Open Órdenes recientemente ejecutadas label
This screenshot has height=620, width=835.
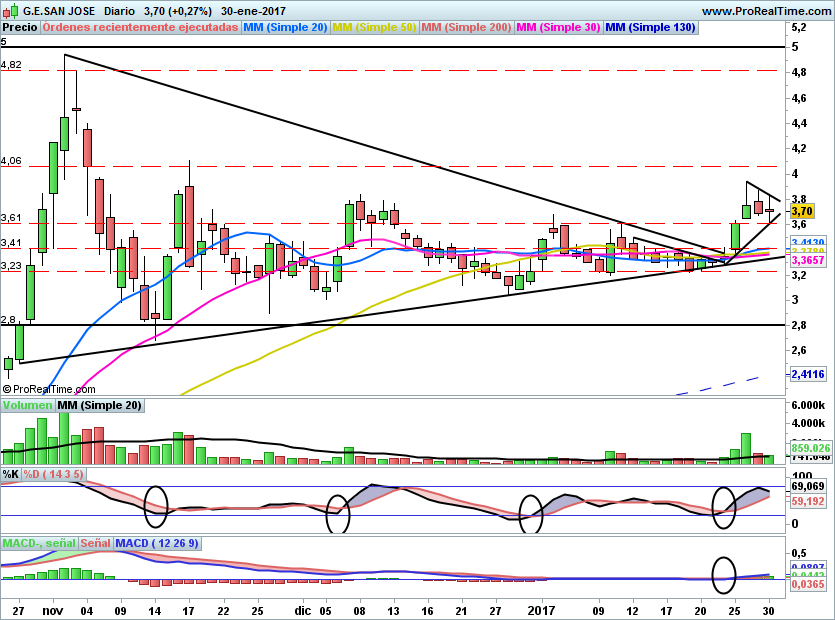pyautogui.click(x=140, y=27)
